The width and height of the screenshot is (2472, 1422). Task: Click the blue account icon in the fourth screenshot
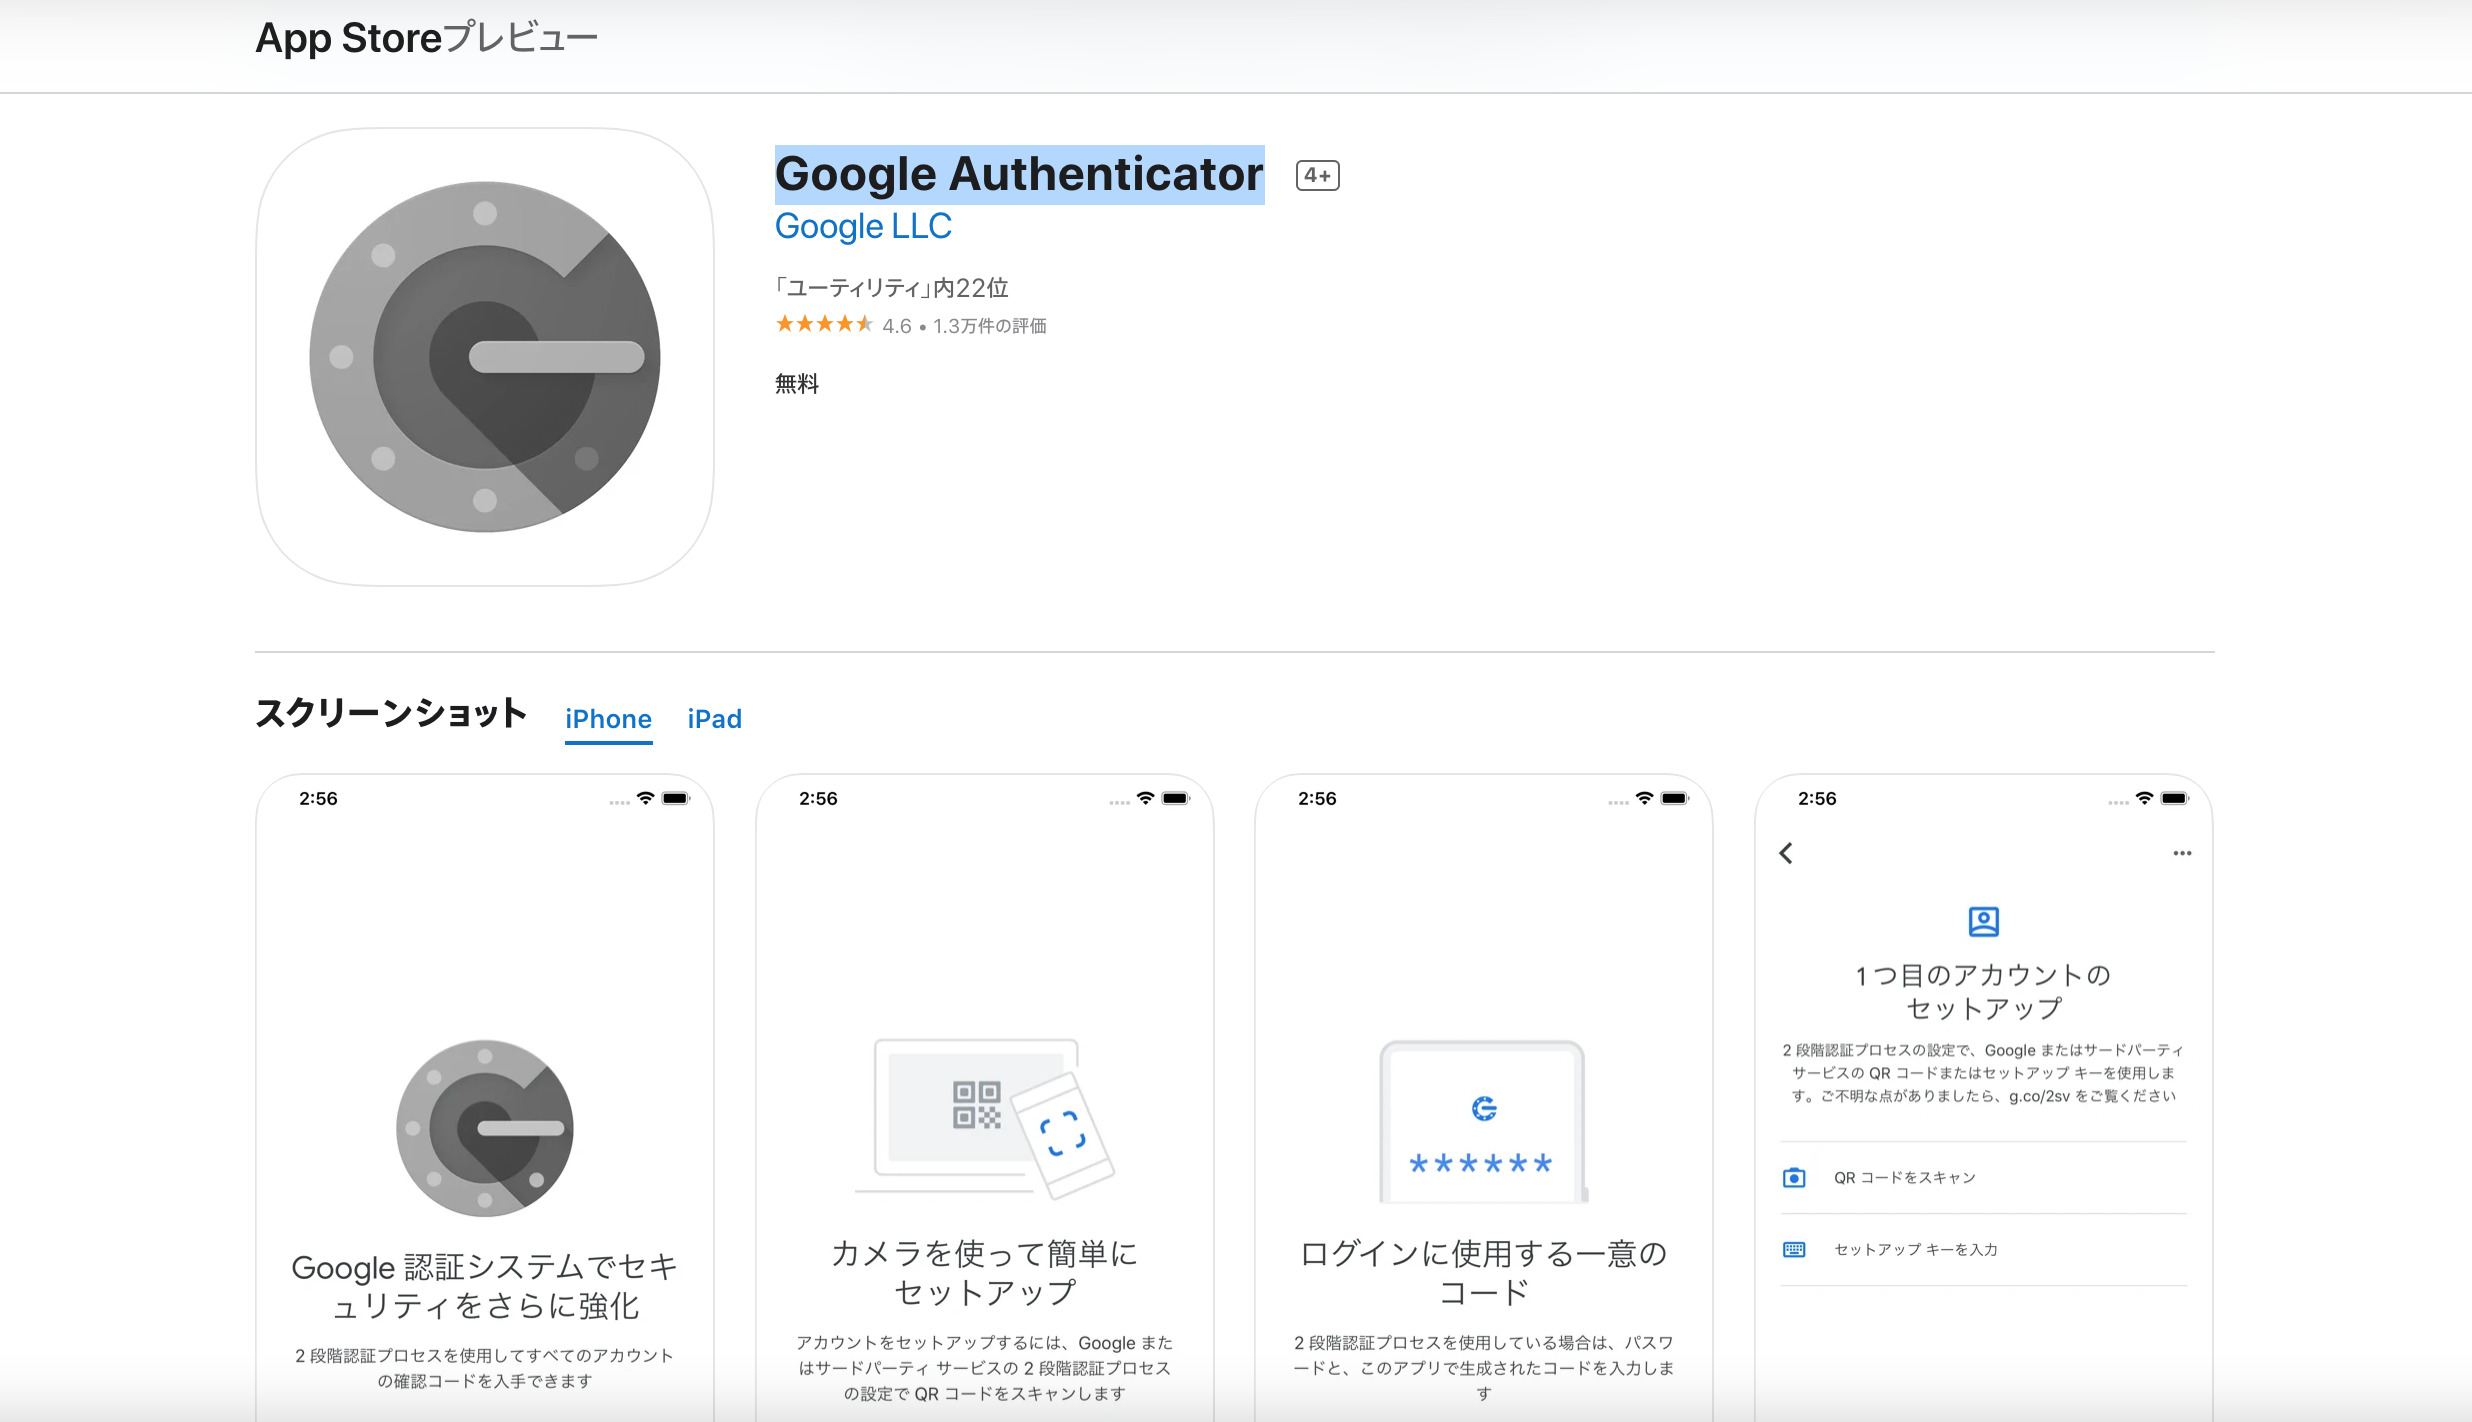pos(1984,921)
